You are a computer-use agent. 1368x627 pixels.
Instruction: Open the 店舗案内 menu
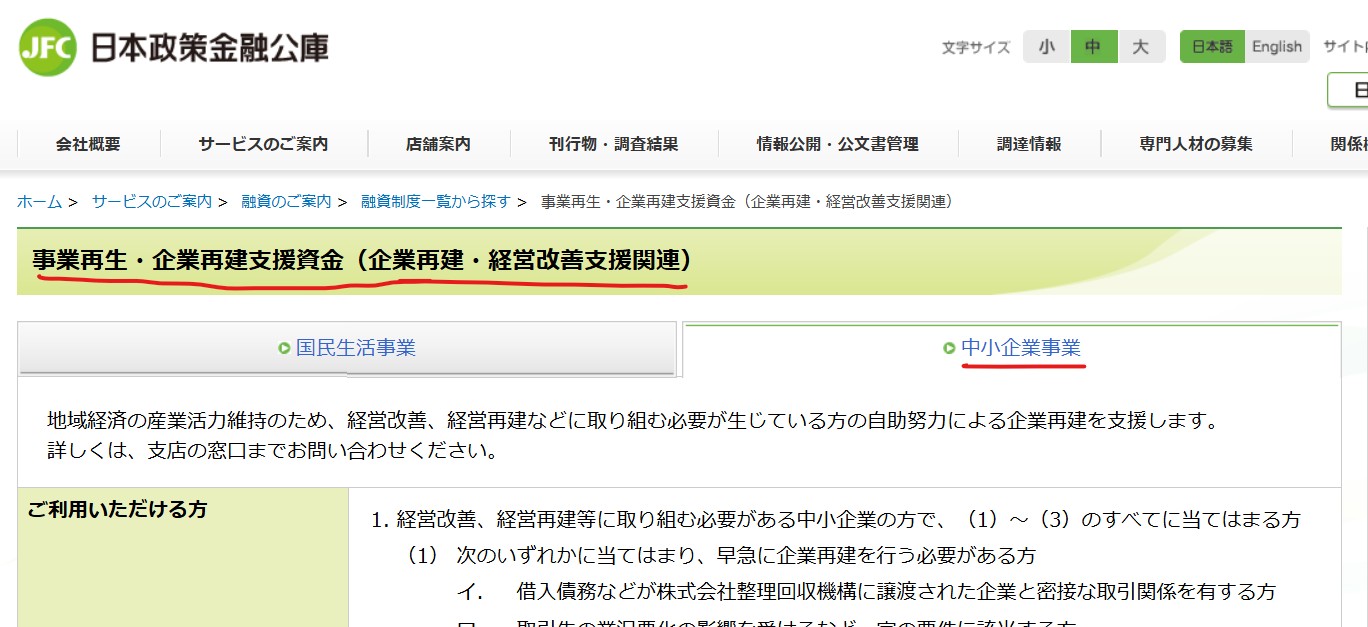[x=438, y=144]
